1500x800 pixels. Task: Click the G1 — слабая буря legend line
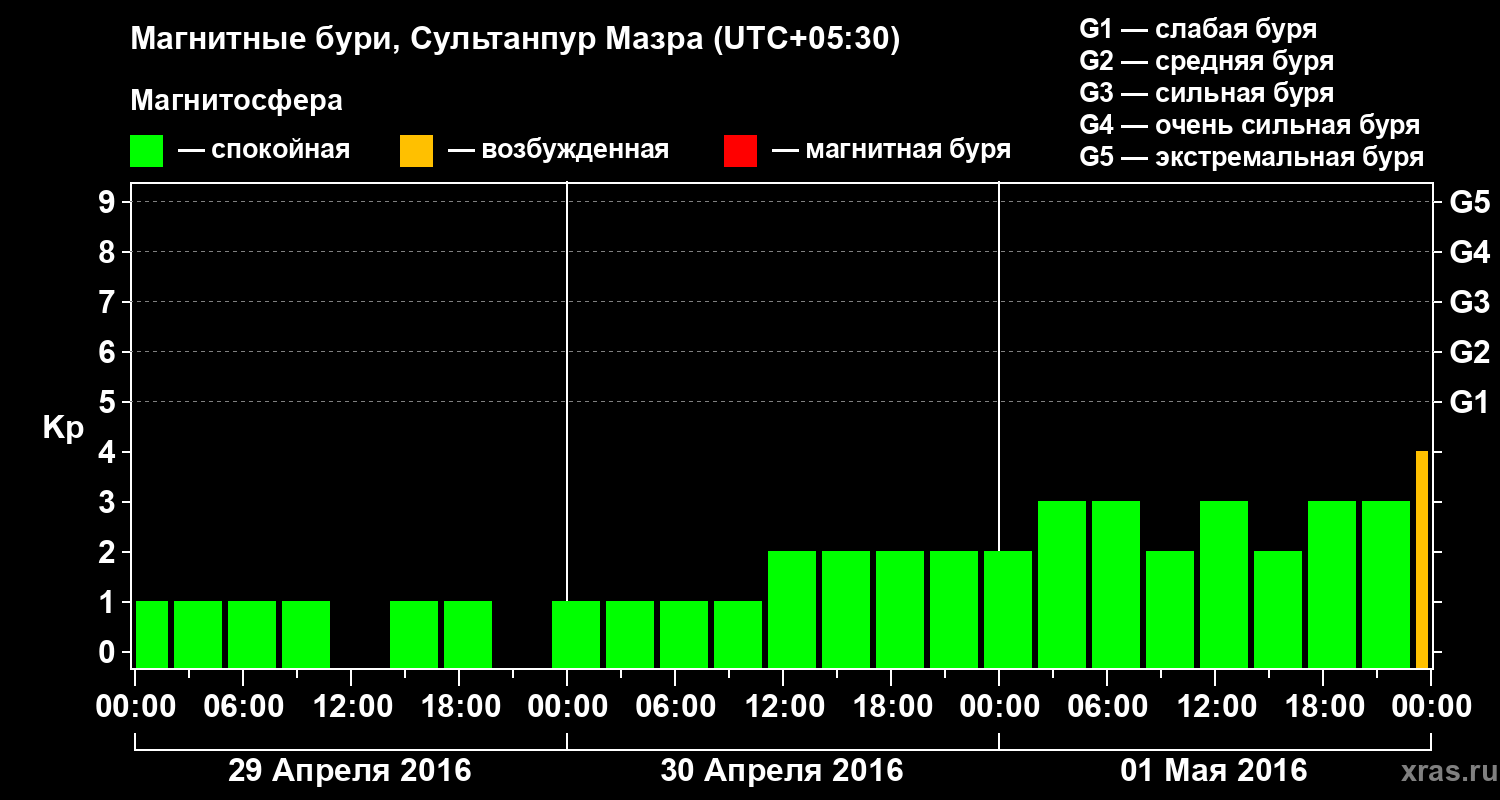tap(1198, 29)
